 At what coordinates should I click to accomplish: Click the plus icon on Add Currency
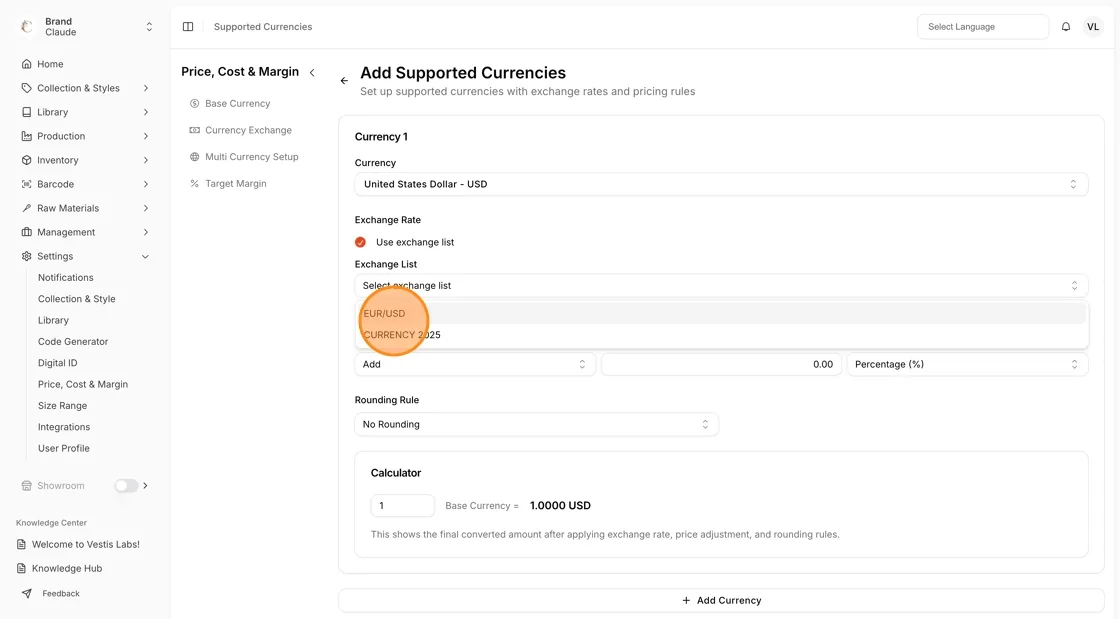pyautogui.click(x=686, y=600)
